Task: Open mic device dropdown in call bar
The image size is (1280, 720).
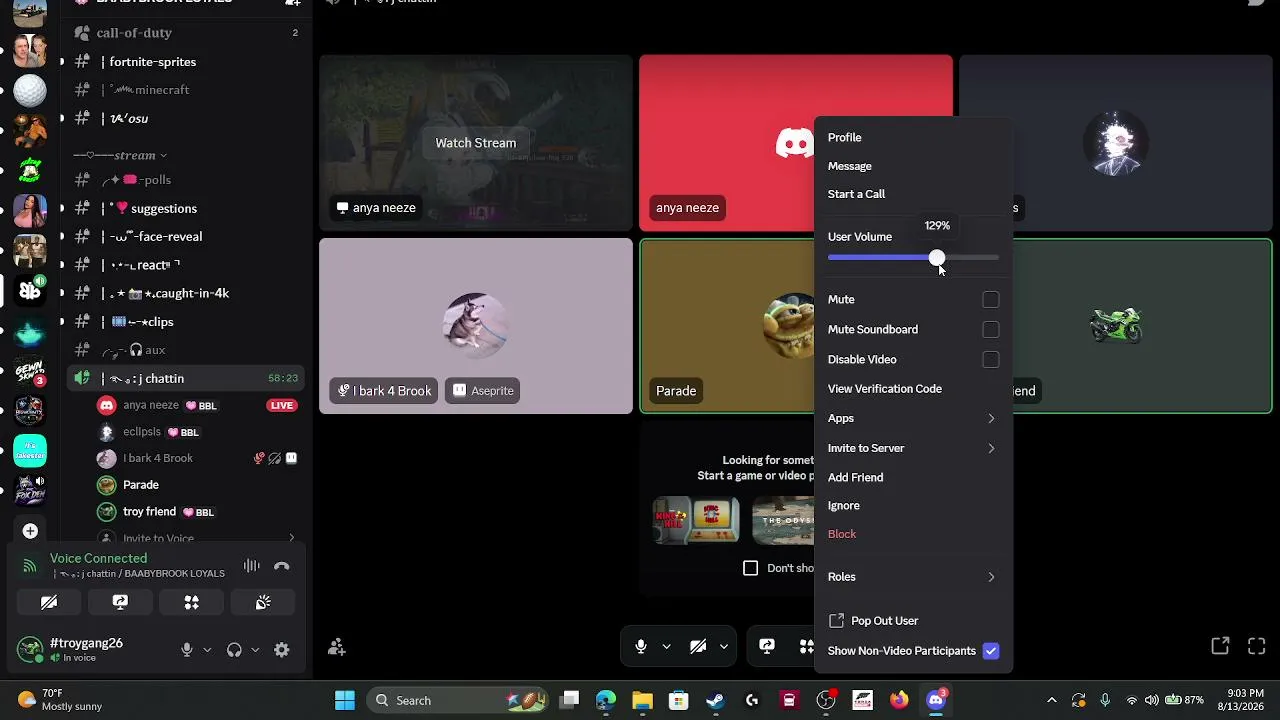Action: click(x=666, y=647)
